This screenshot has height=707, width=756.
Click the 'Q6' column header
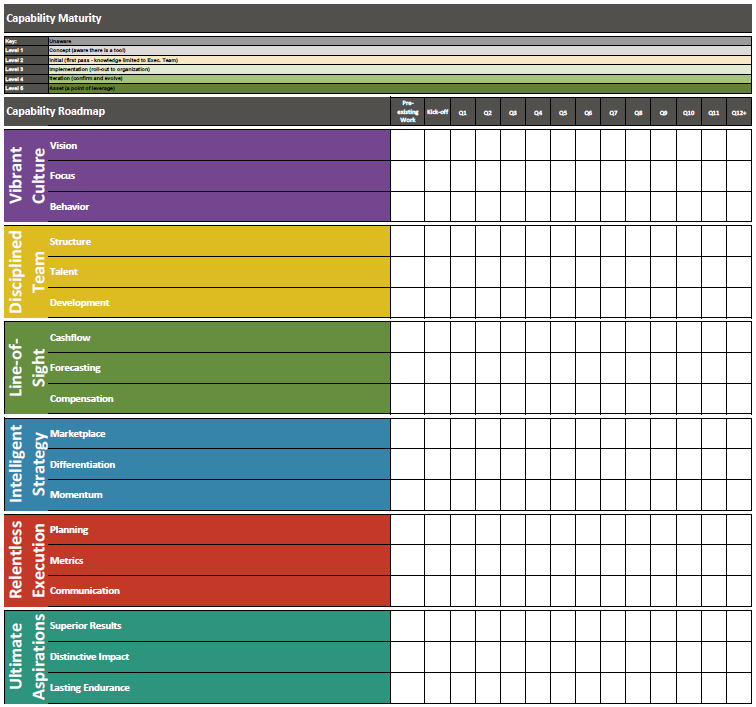click(x=588, y=111)
